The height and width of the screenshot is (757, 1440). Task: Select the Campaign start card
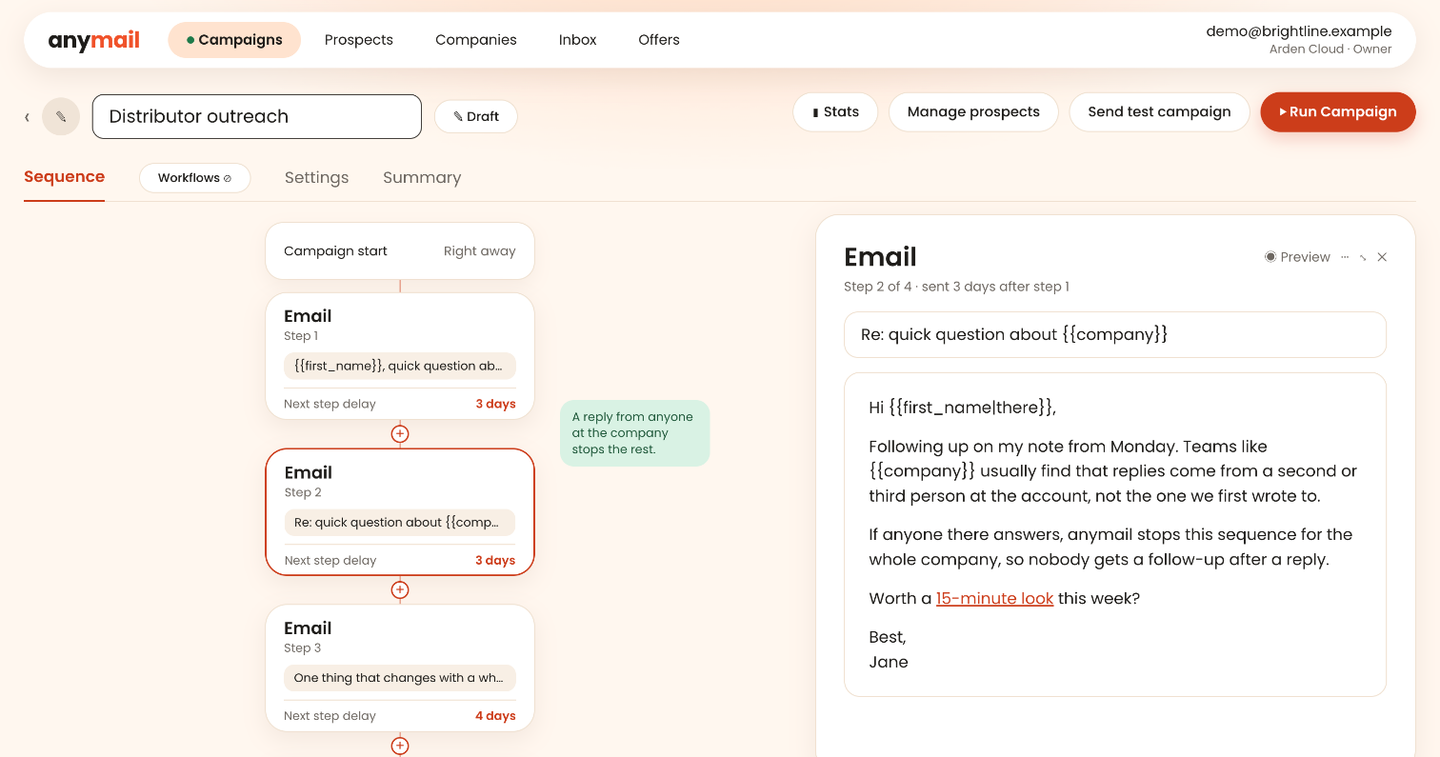pyautogui.click(x=400, y=251)
